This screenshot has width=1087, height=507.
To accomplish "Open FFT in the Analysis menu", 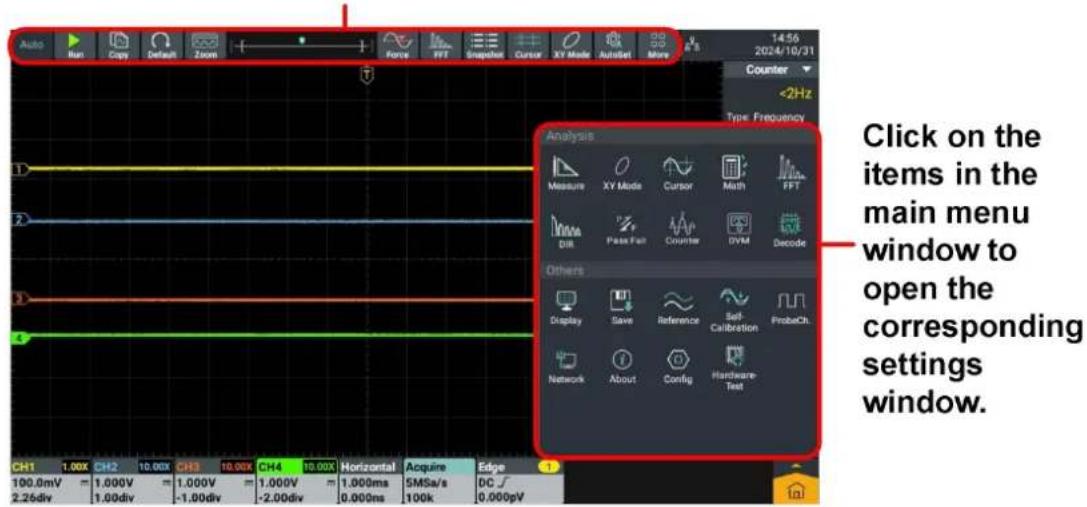I will point(789,173).
